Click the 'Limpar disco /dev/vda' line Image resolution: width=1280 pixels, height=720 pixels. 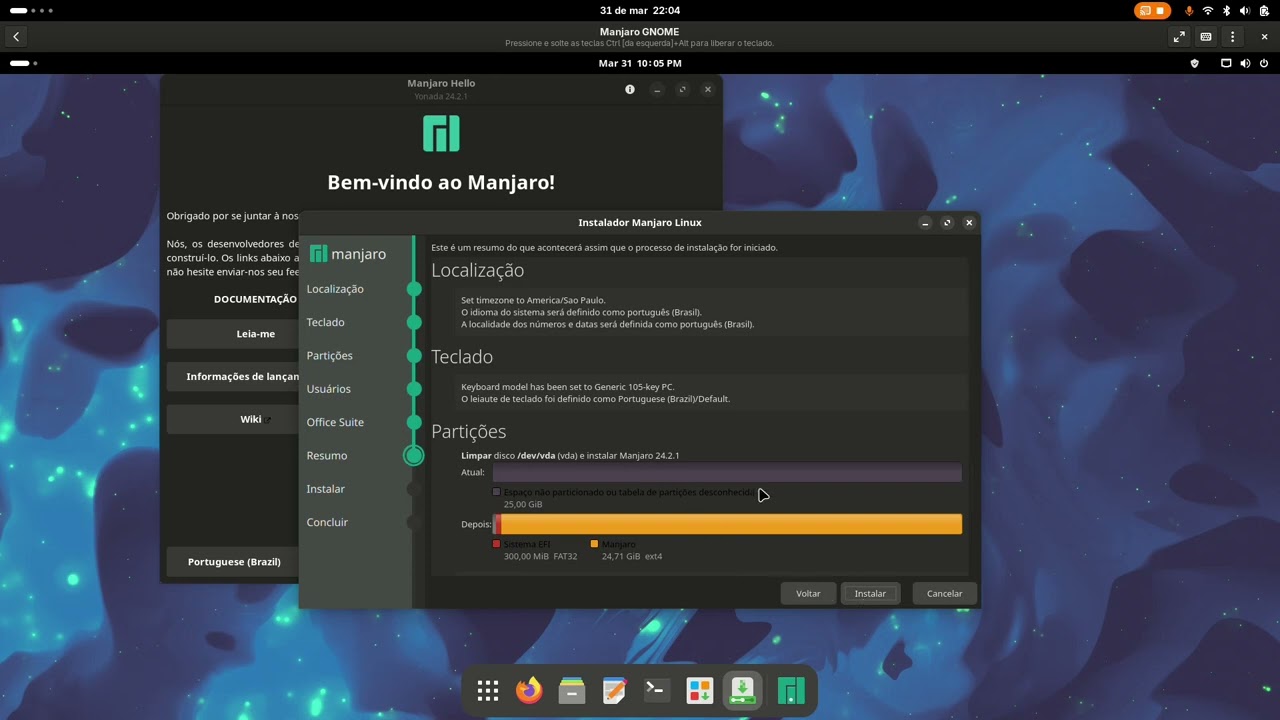point(570,456)
